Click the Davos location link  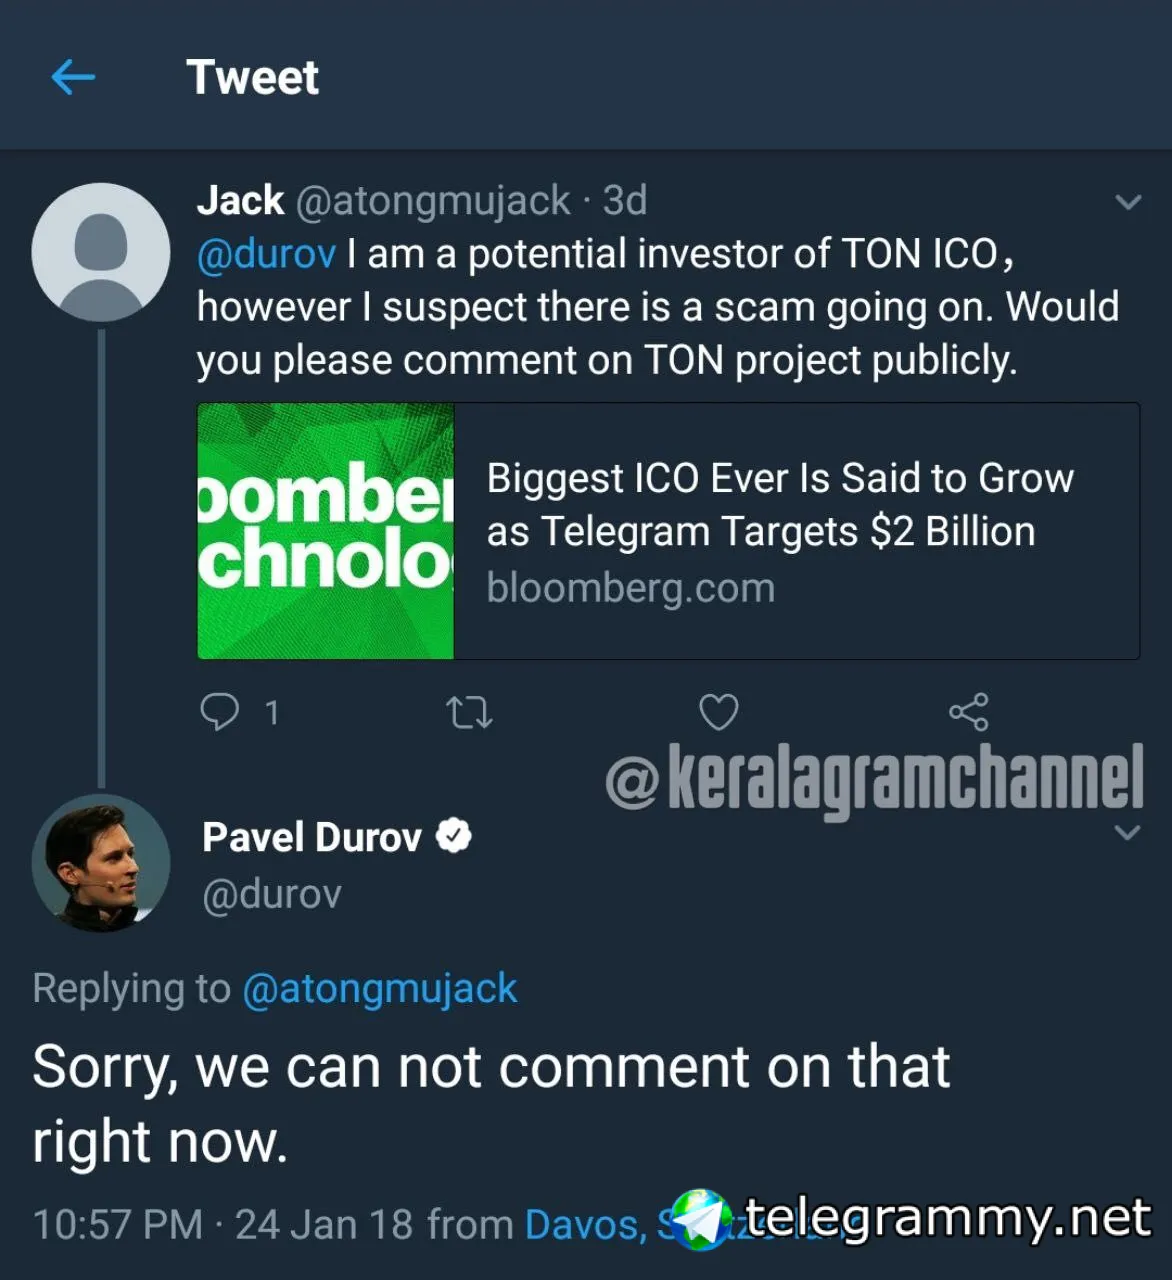click(585, 1225)
